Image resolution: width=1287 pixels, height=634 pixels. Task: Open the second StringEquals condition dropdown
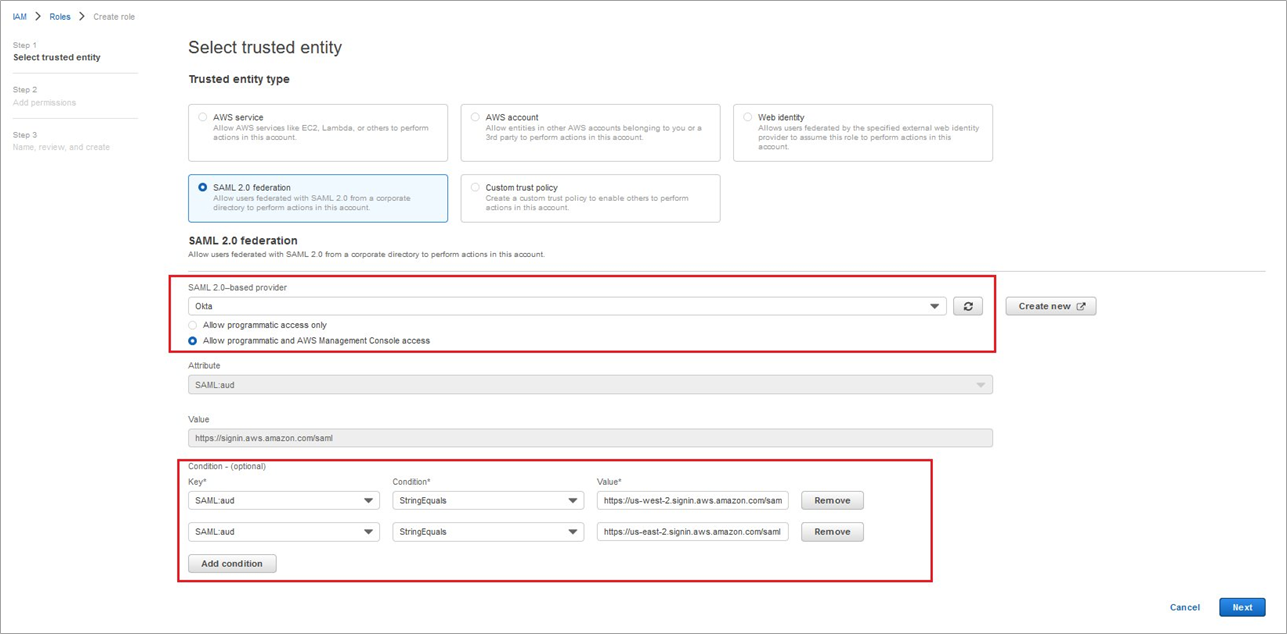coord(487,532)
